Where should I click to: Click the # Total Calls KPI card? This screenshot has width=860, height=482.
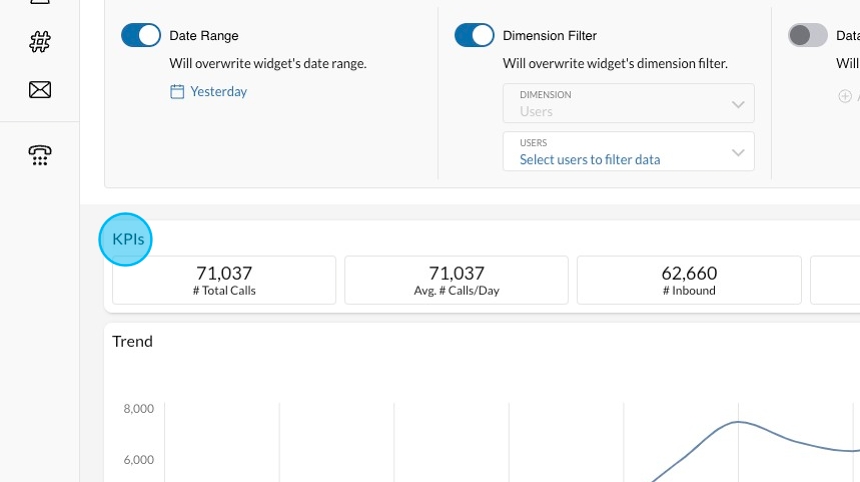click(224, 280)
